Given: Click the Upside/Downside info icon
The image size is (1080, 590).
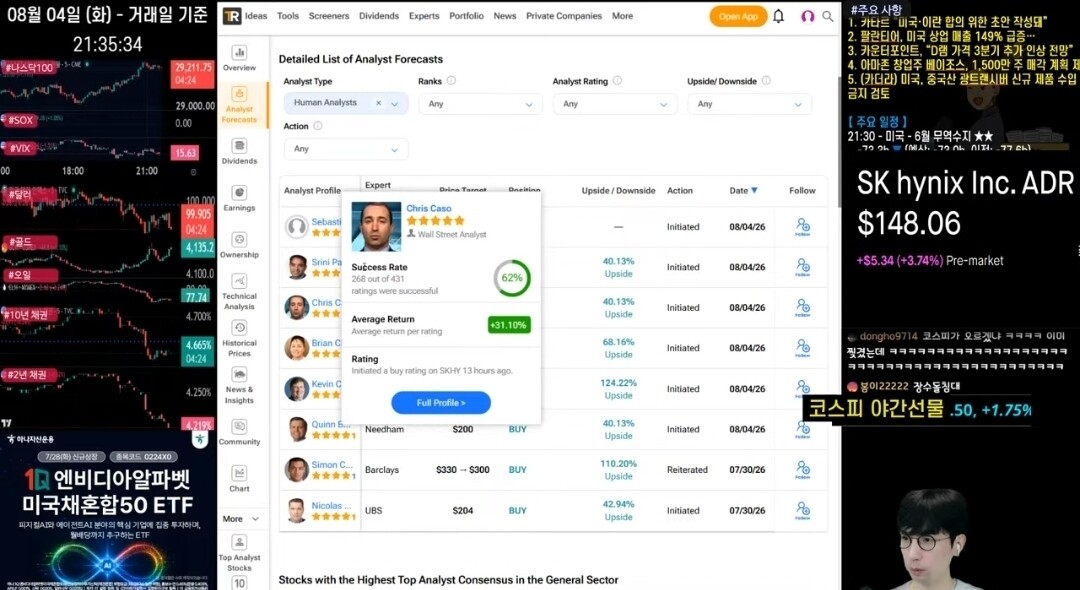Looking at the screenshot, I should [x=766, y=81].
